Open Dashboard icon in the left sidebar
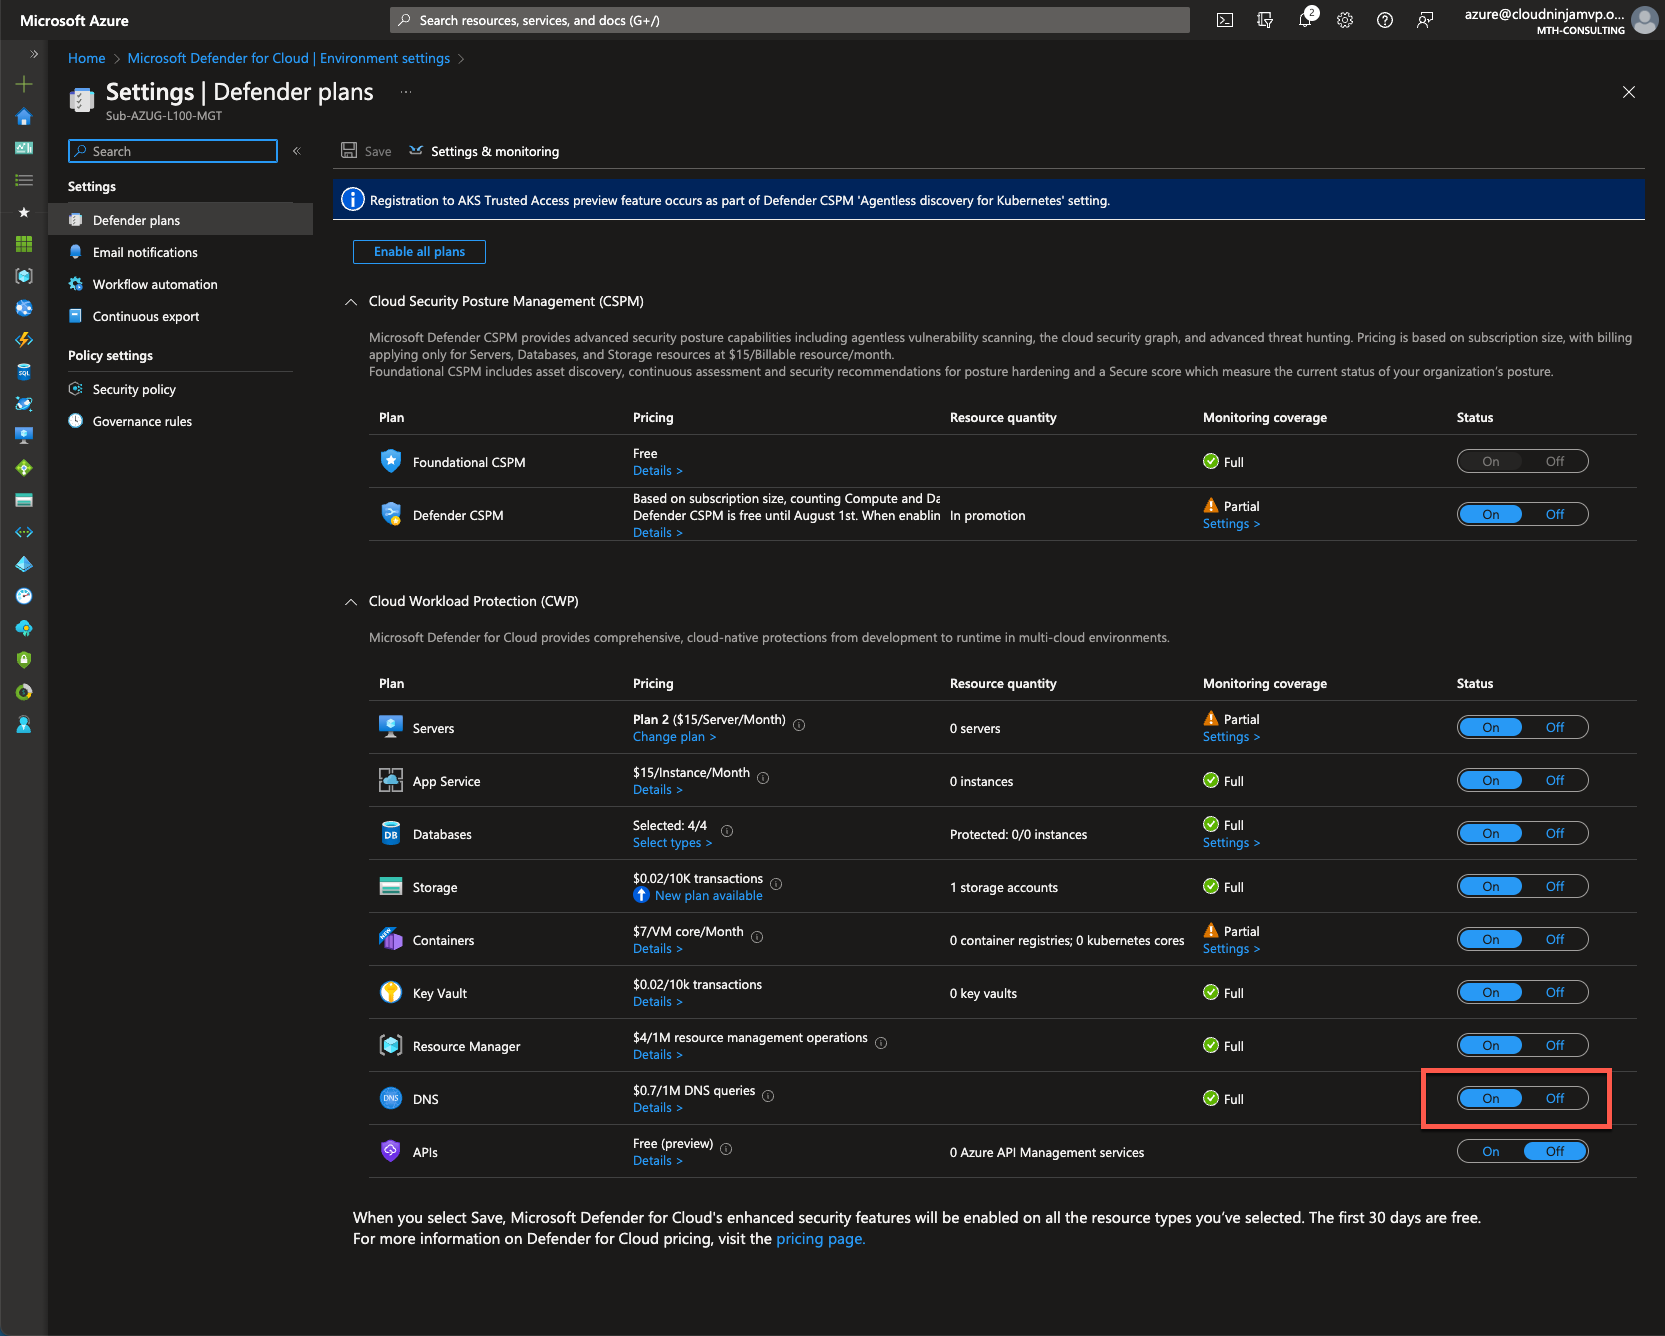The height and width of the screenshot is (1336, 1665). [24, 148]
